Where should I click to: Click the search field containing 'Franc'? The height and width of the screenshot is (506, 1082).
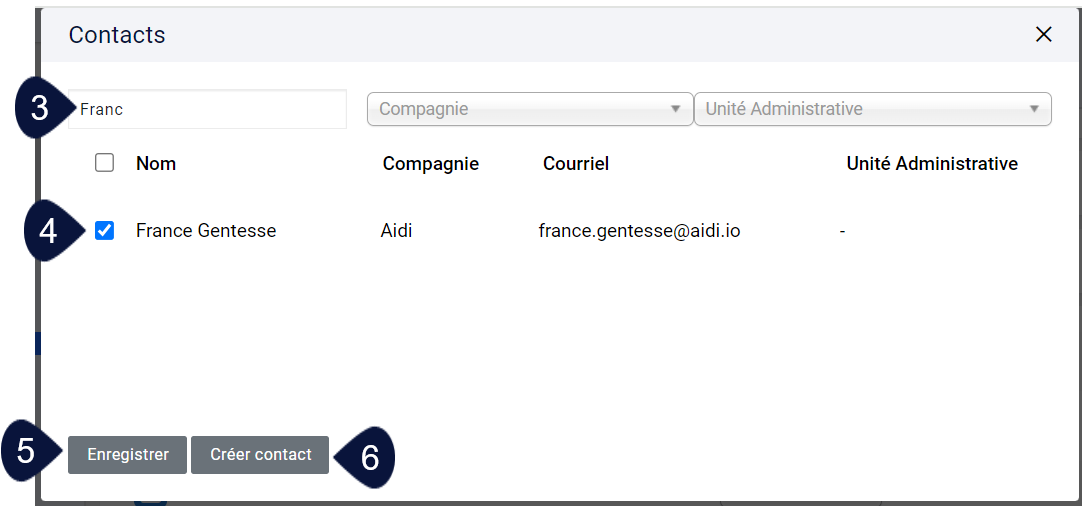pyautogui.click(x=207, y=109)
